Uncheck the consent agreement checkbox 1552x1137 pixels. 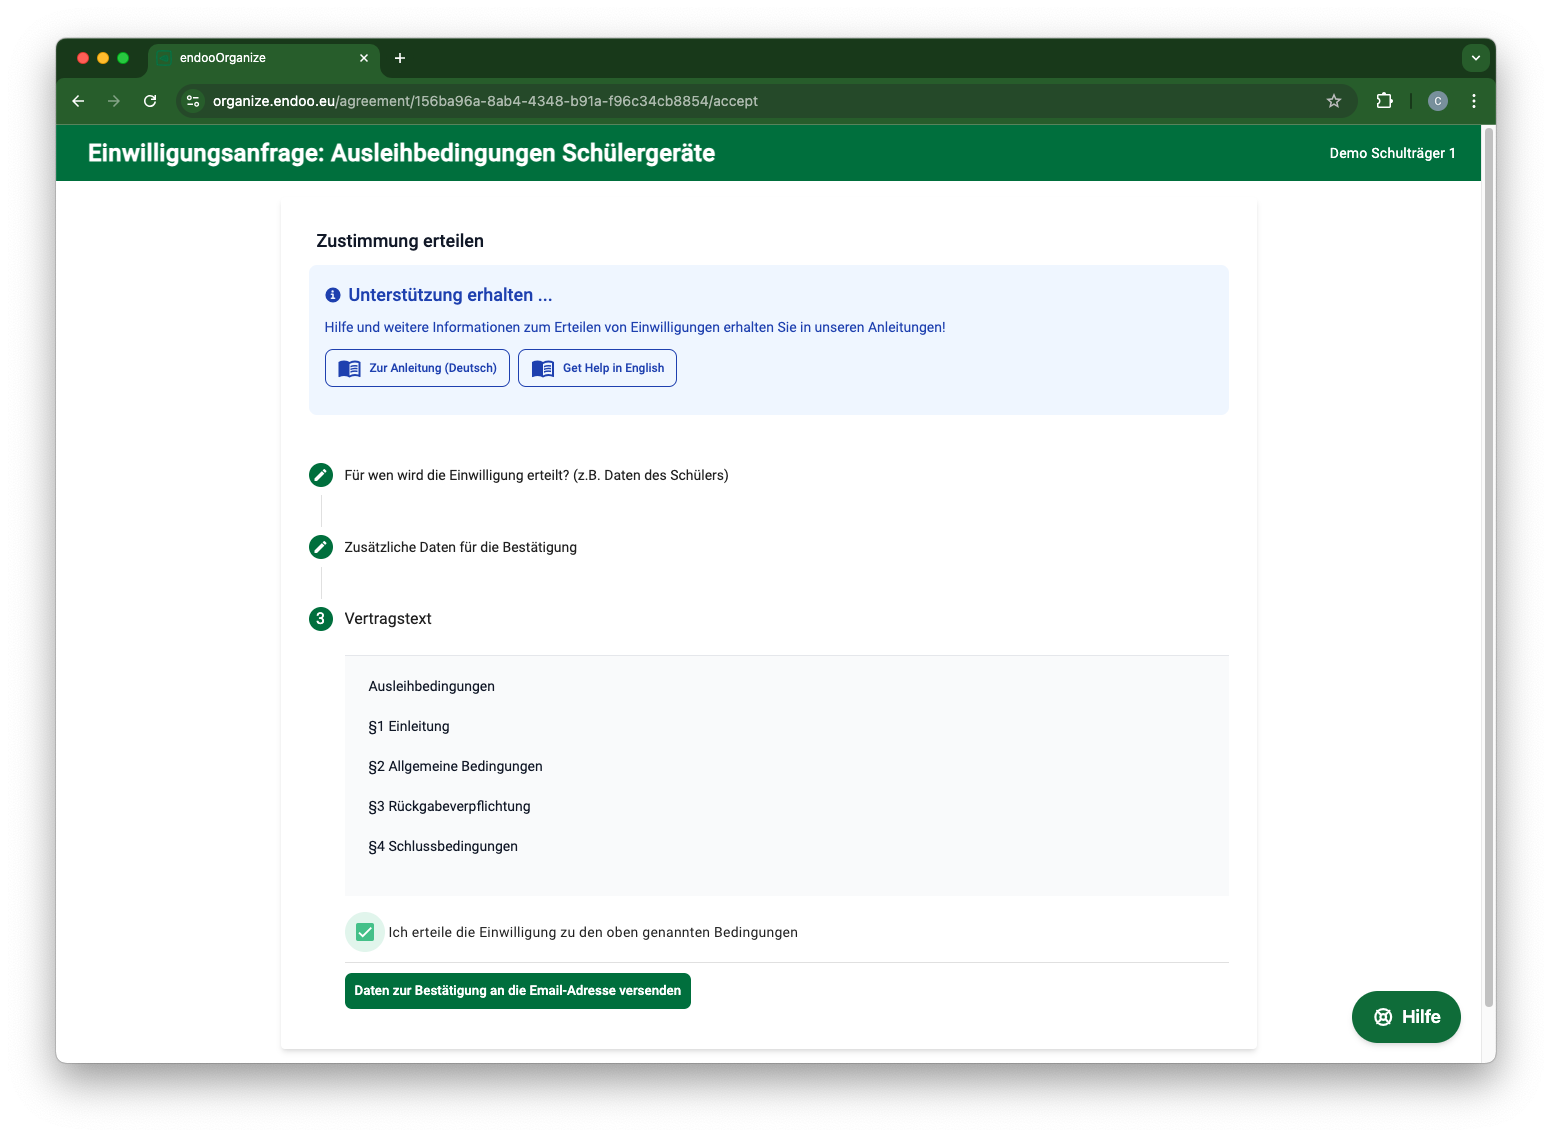point(365,932)
